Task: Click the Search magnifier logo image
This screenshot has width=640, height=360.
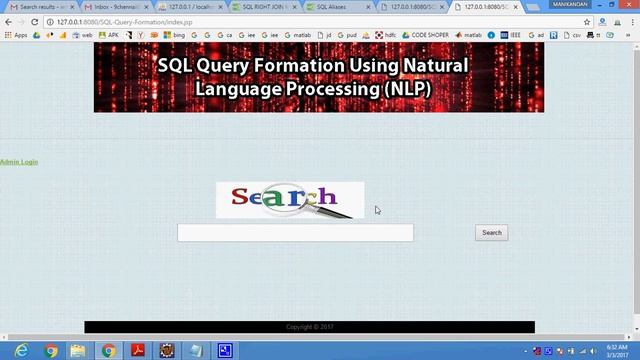Action: coord(290,200)
